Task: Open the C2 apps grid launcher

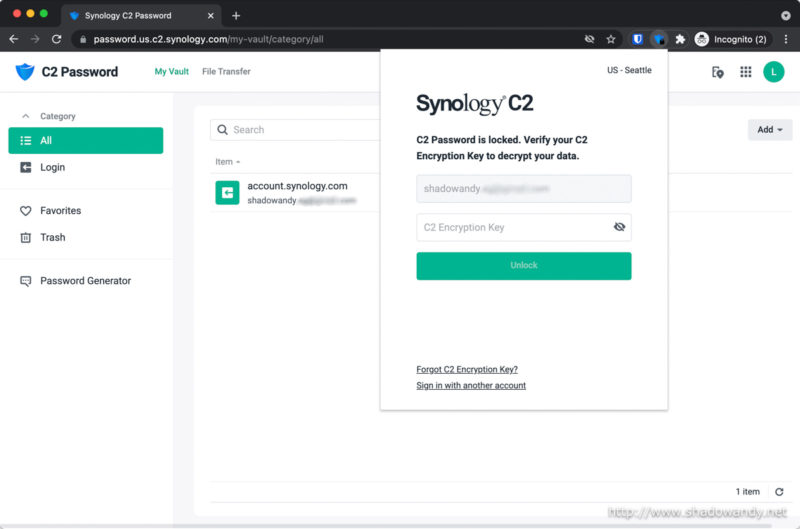Action: 745,72
